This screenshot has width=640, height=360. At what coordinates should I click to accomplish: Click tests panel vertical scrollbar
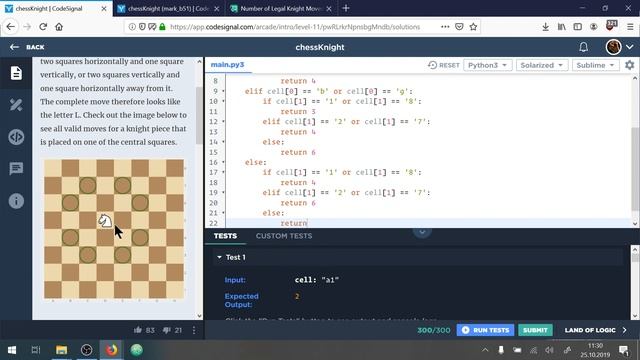click(635, 257)
